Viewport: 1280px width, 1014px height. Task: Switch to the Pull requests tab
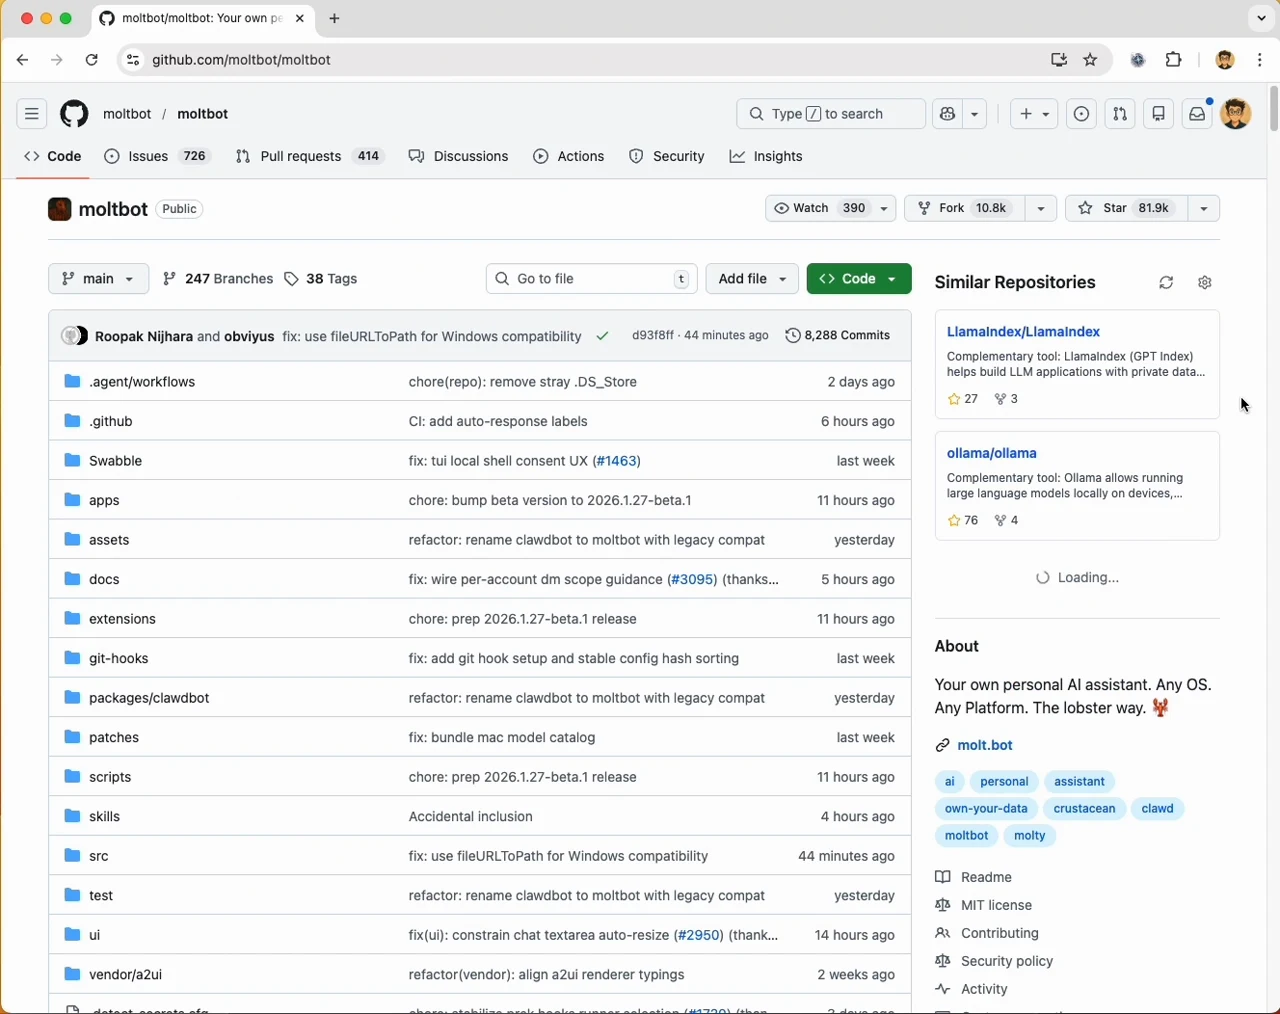pos(310,157)
